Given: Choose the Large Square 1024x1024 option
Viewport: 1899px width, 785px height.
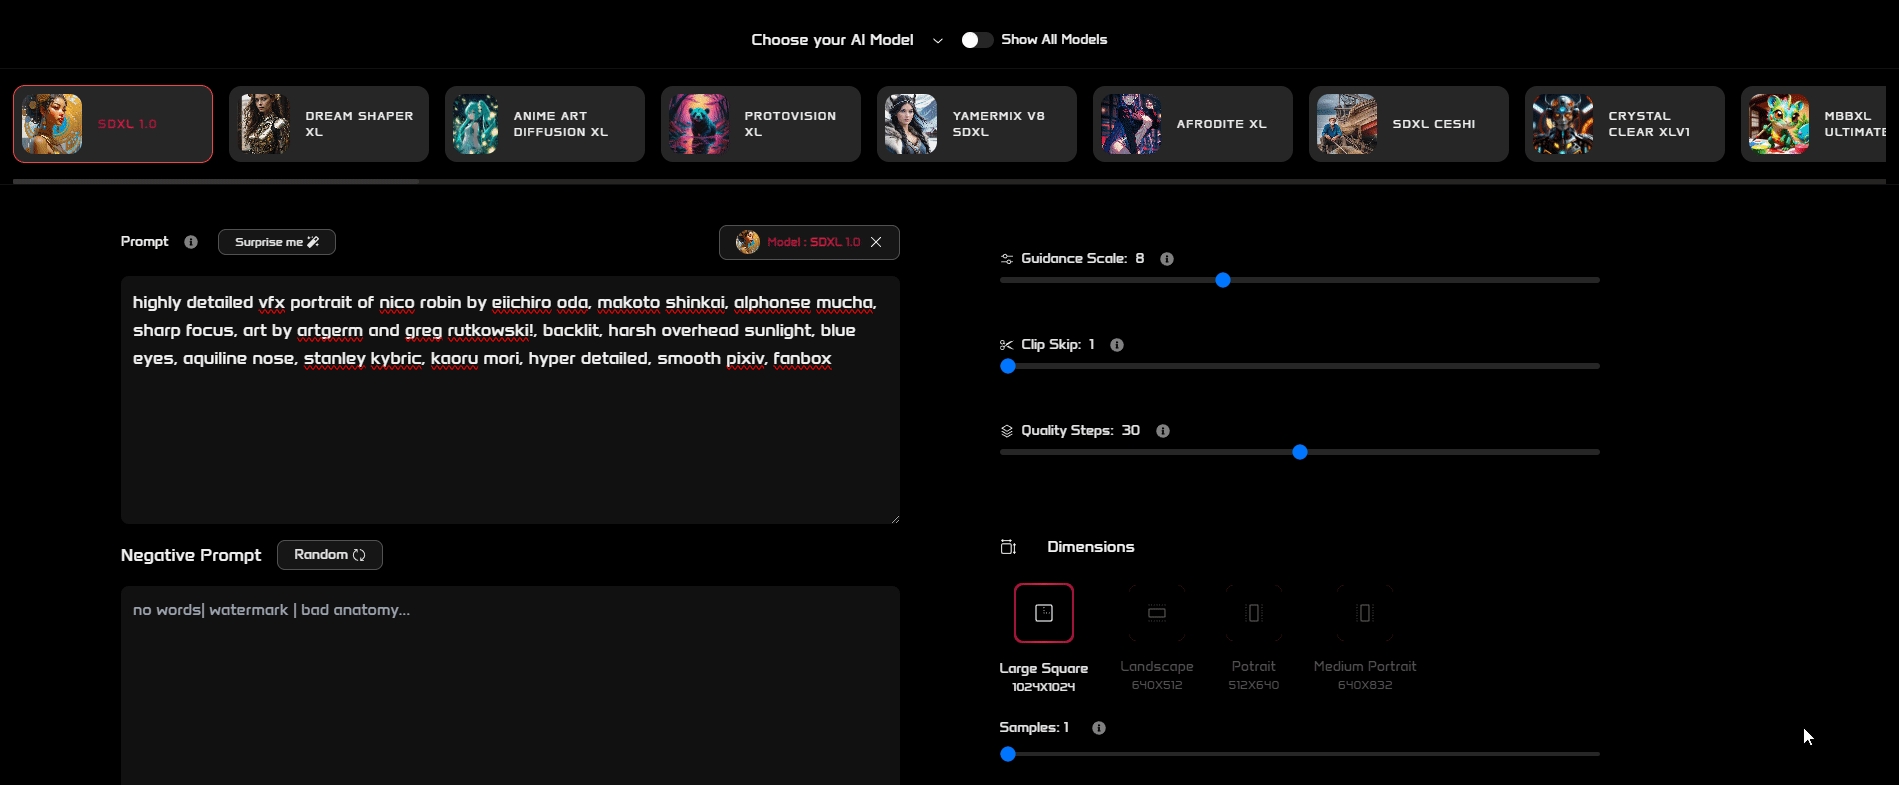Looking at the screenshot, I should tap(1043, 613).
